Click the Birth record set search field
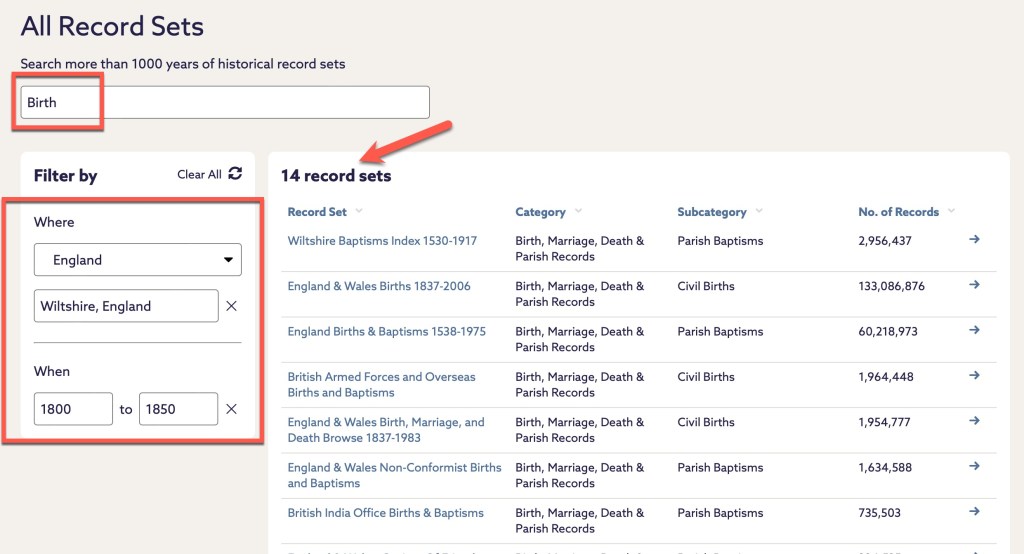 point(225,102)
